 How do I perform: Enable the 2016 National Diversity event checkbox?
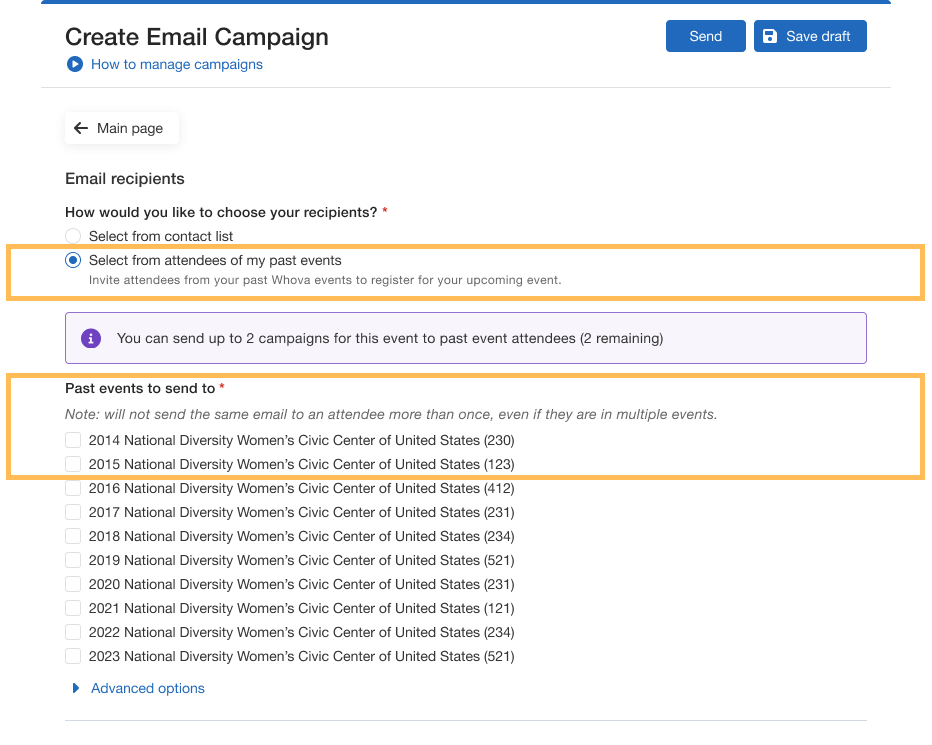point(73,489)
